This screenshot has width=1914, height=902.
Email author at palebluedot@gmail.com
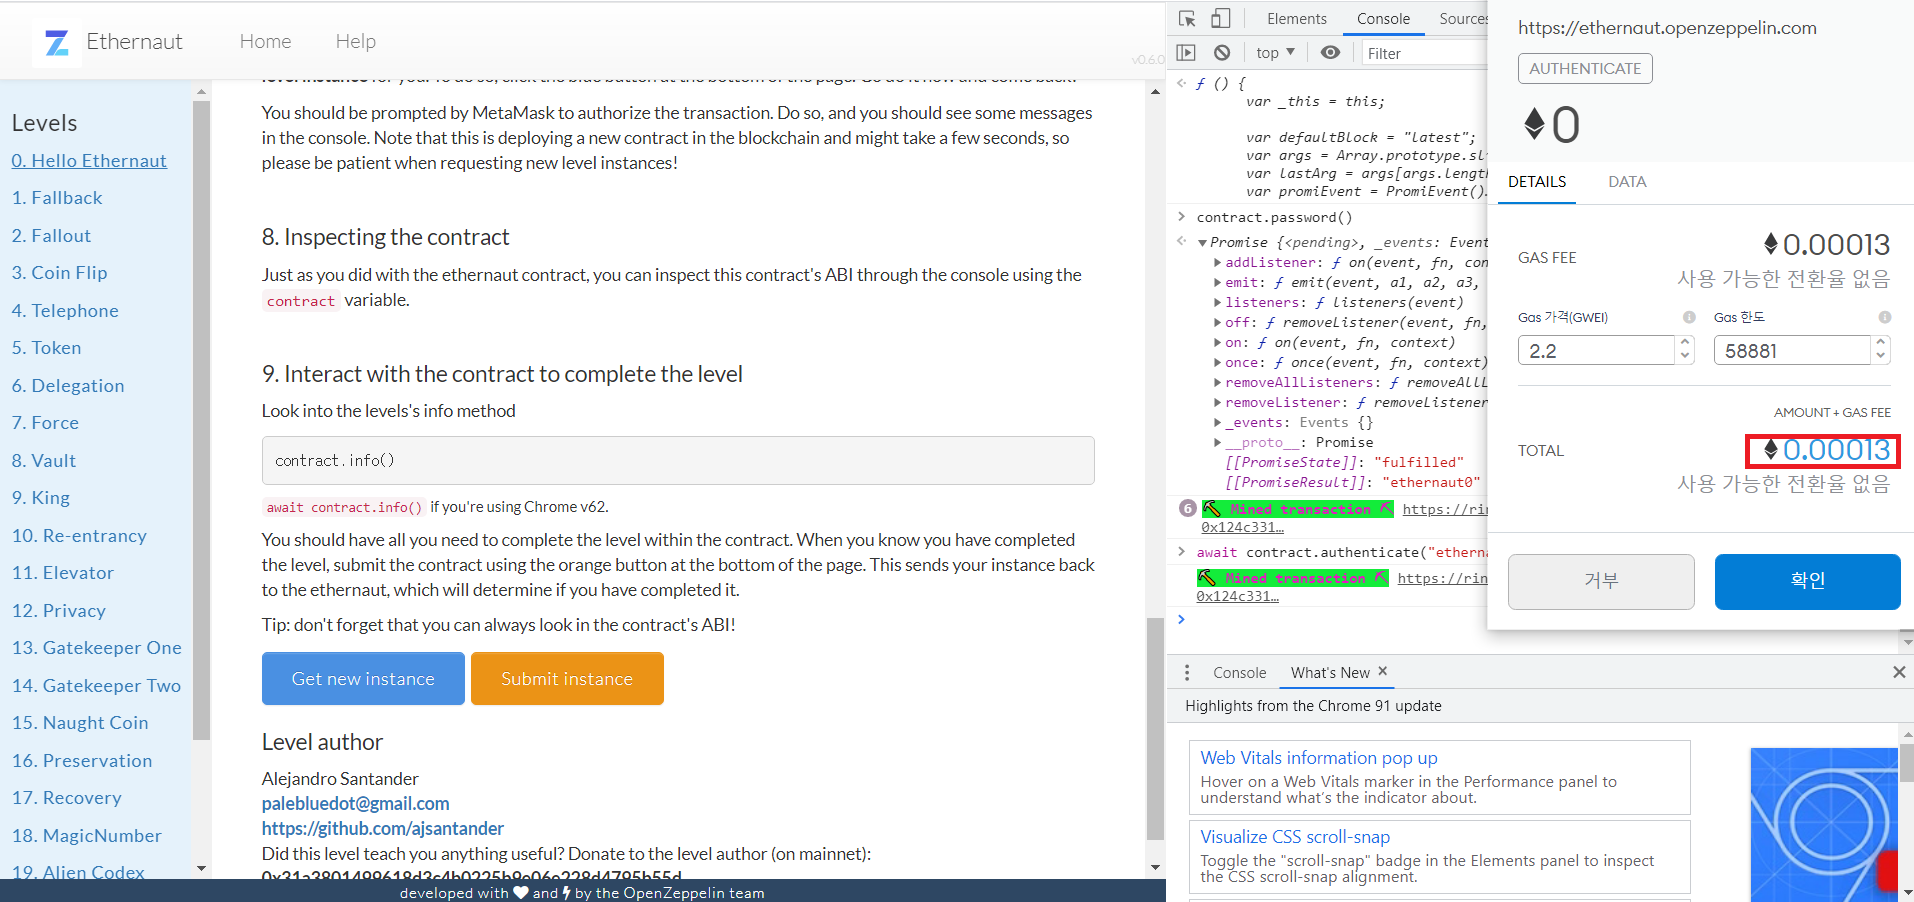pyautogui.click(x=355, y=804)
